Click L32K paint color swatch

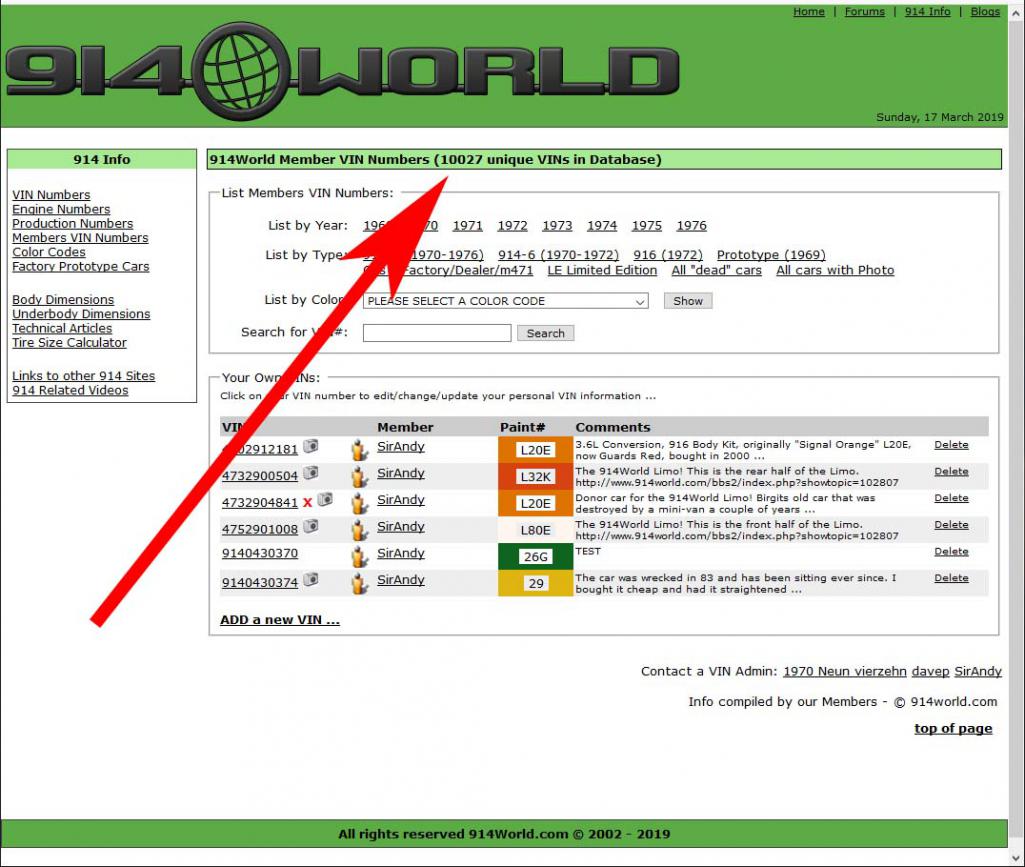[535, 477]
